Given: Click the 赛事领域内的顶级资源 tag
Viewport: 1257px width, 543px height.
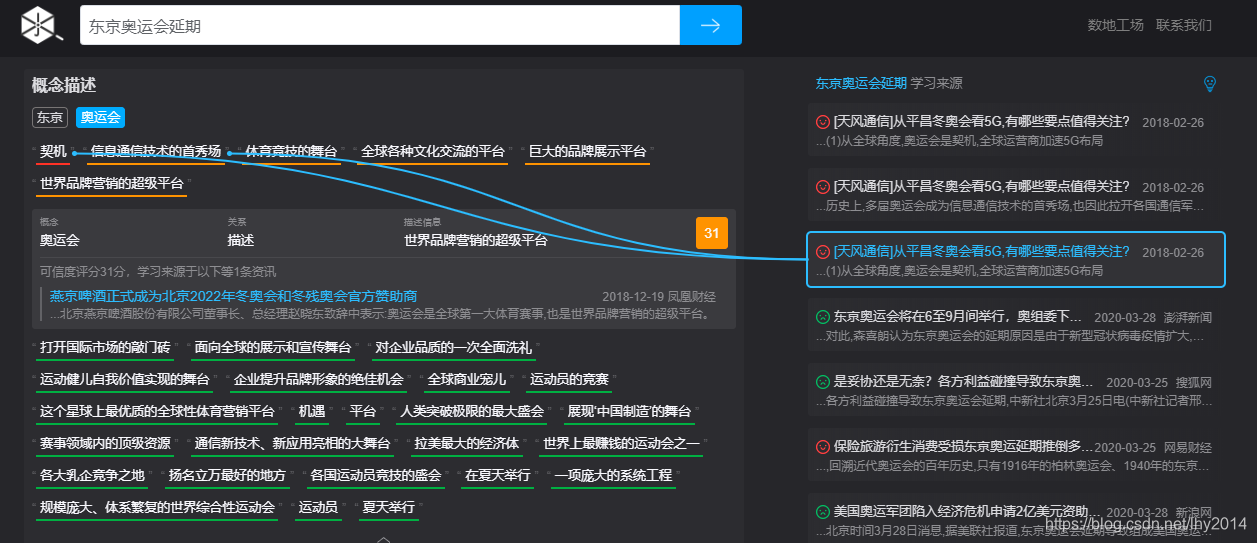Looking at the screenshot, I should [x=105, y=444].
